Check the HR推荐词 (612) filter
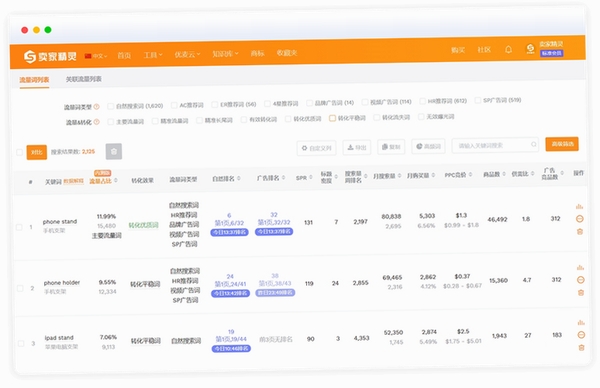Viewport: 600px width, 388px height. pyautogui.click(x=422, y=101)
